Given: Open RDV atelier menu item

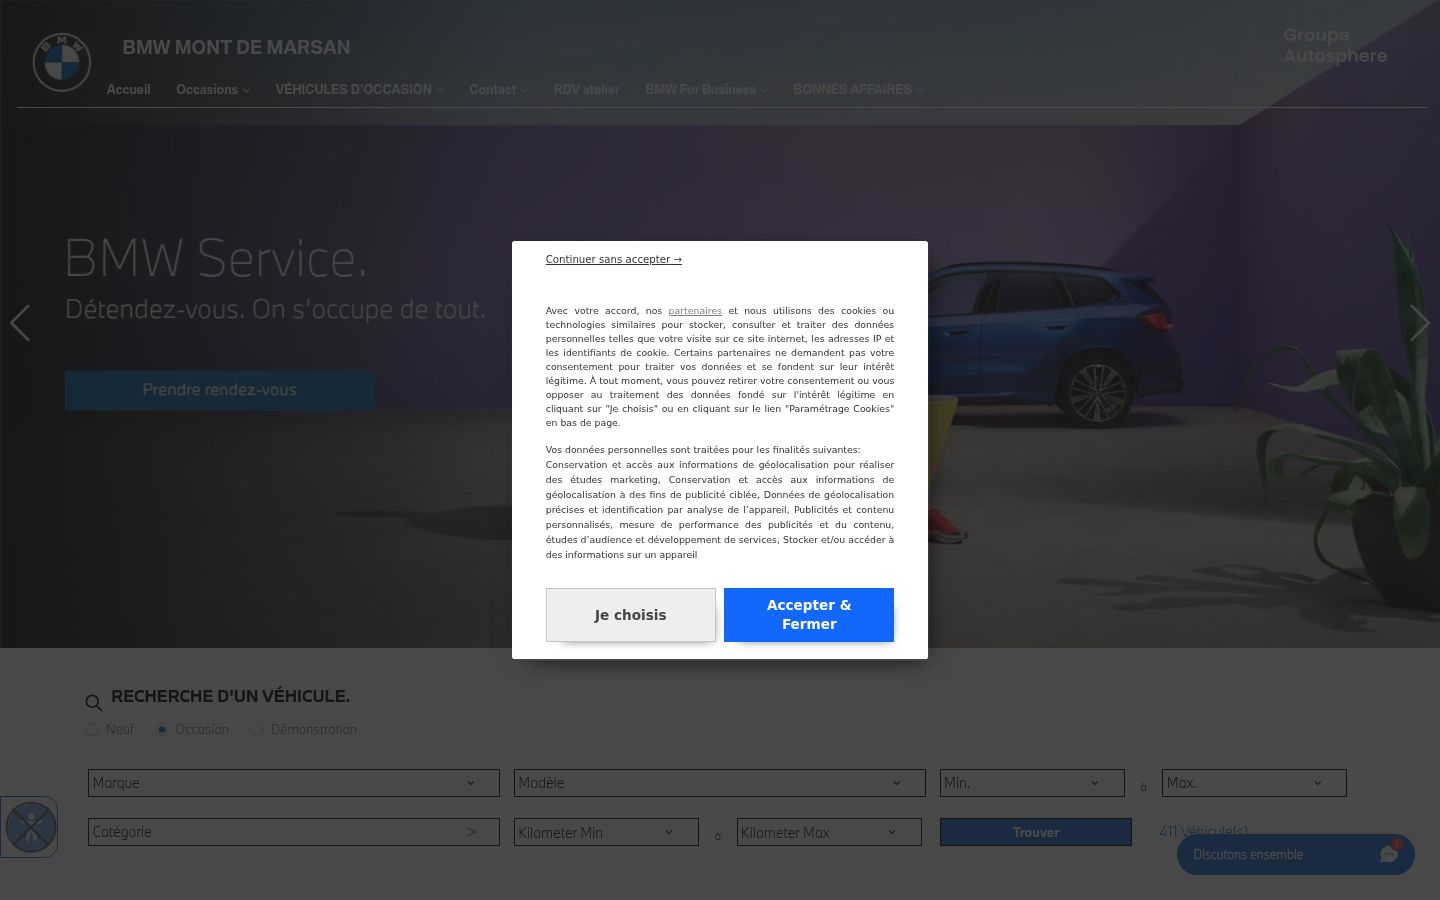Looking at the screenshot, I should click(587, 90).
